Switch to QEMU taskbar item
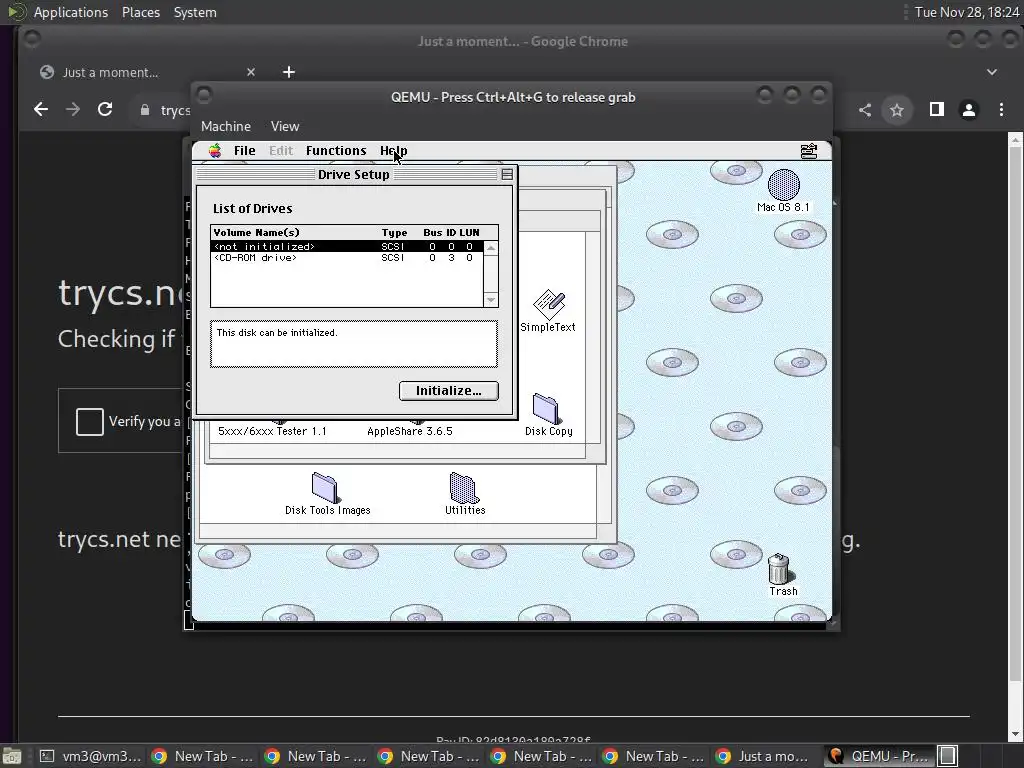Image resolution: width=1024 pixels, height=768 pixels. pyautogui.click(x=878, y=756)
